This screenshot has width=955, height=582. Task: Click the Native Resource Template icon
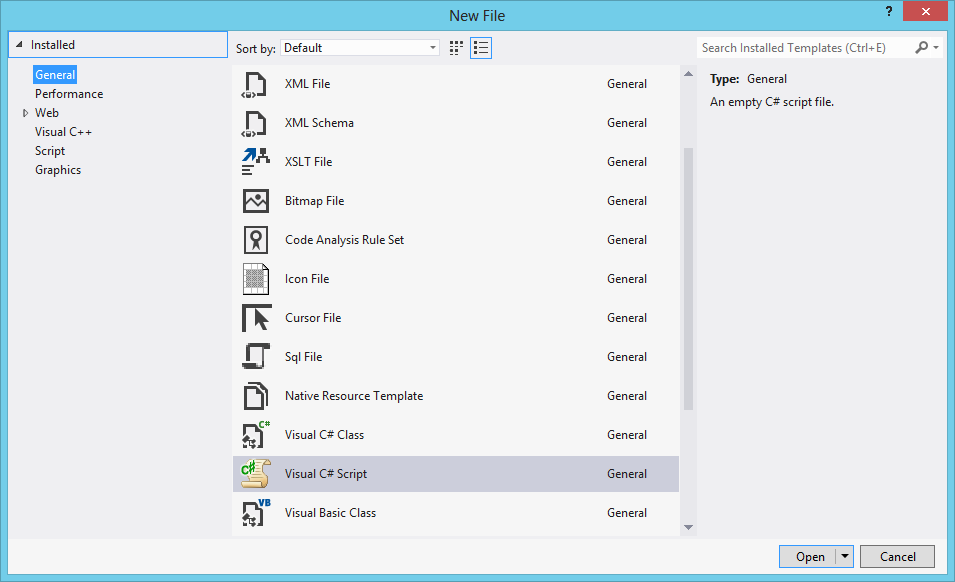256,396
